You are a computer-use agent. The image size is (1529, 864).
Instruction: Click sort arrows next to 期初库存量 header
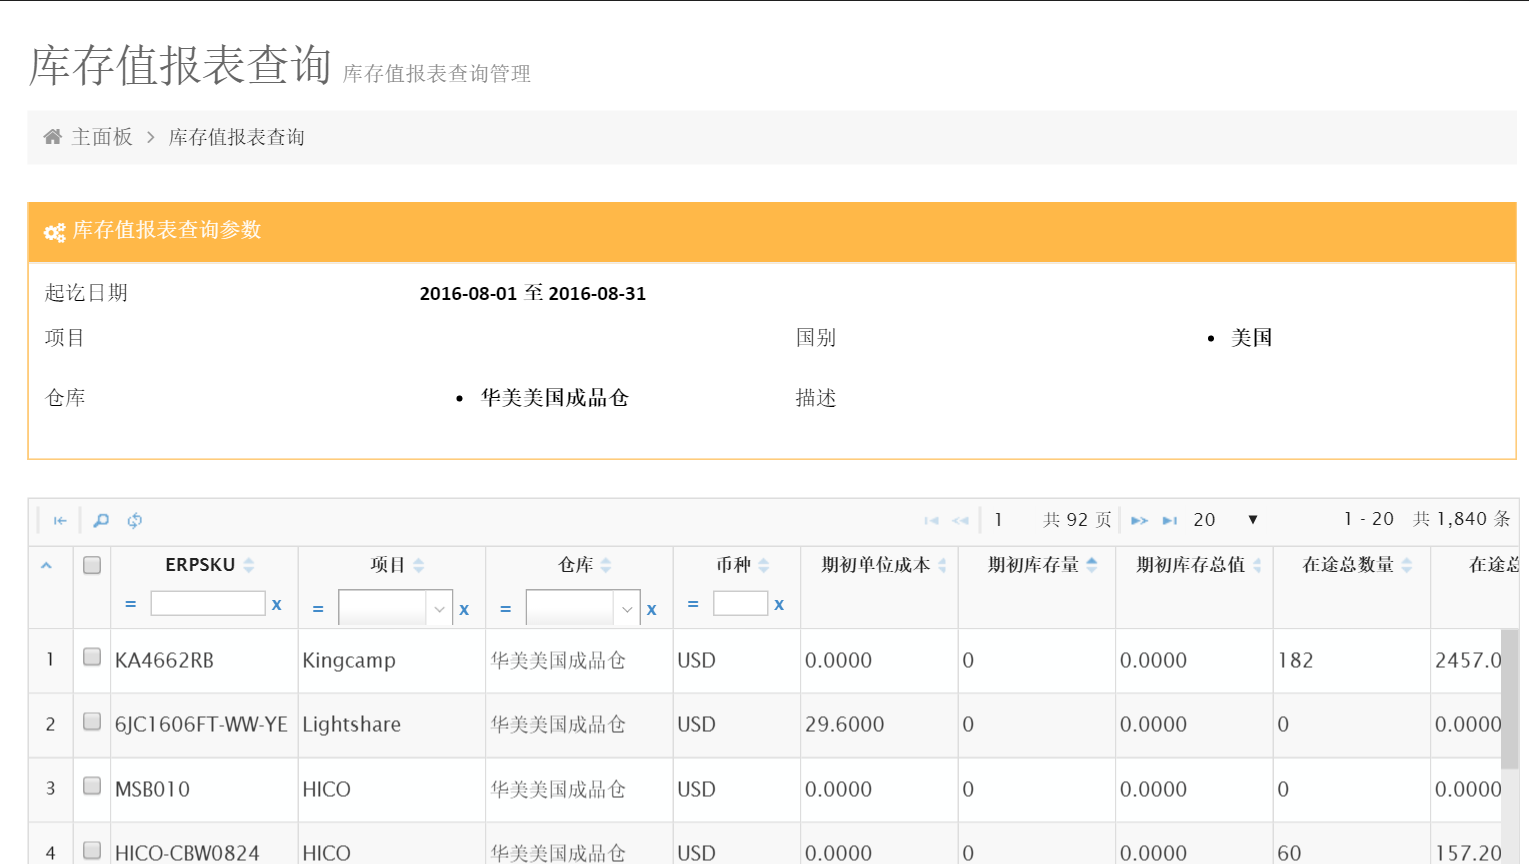pos(1092,565)
